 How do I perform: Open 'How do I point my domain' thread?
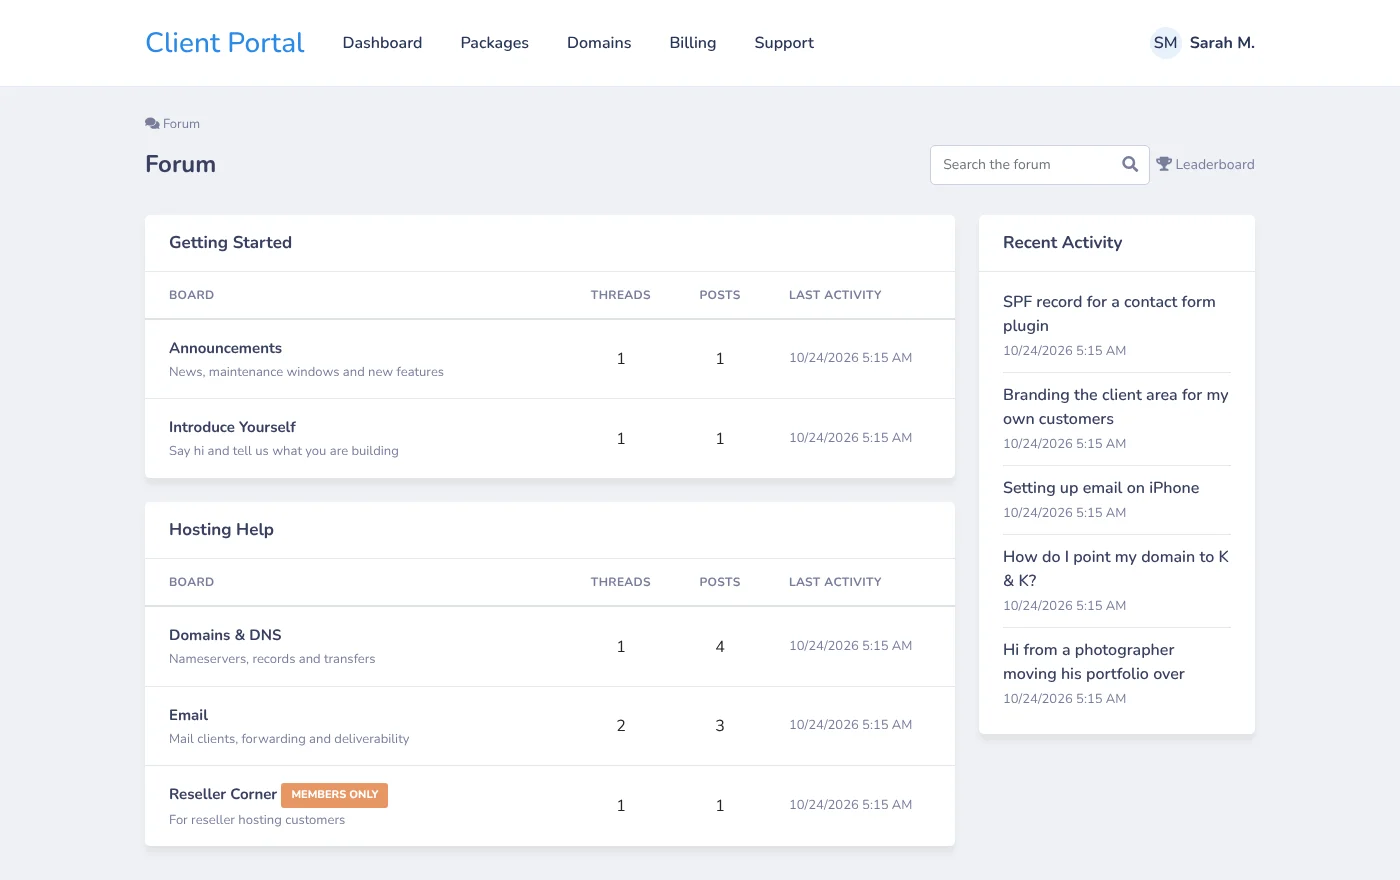[x=1116, y=569]
